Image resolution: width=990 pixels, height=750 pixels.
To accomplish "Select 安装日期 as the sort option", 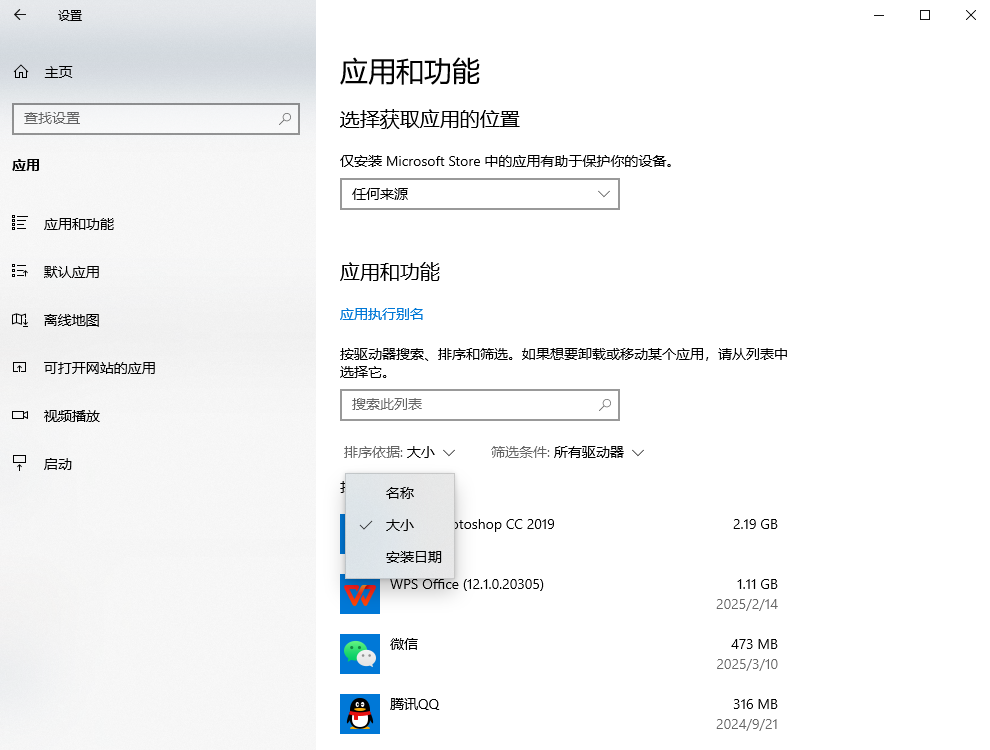I will (x=415, y=557).
